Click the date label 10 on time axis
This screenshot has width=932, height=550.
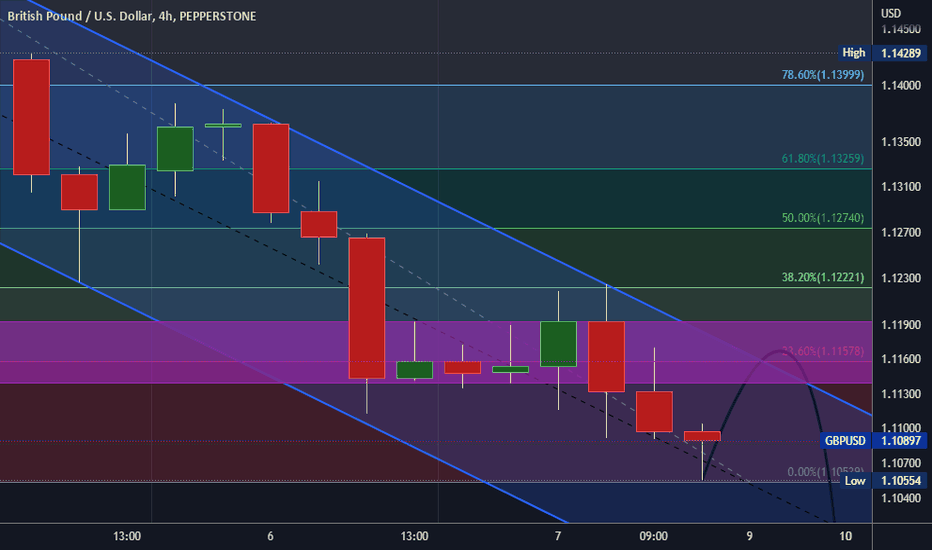point(845,536)
